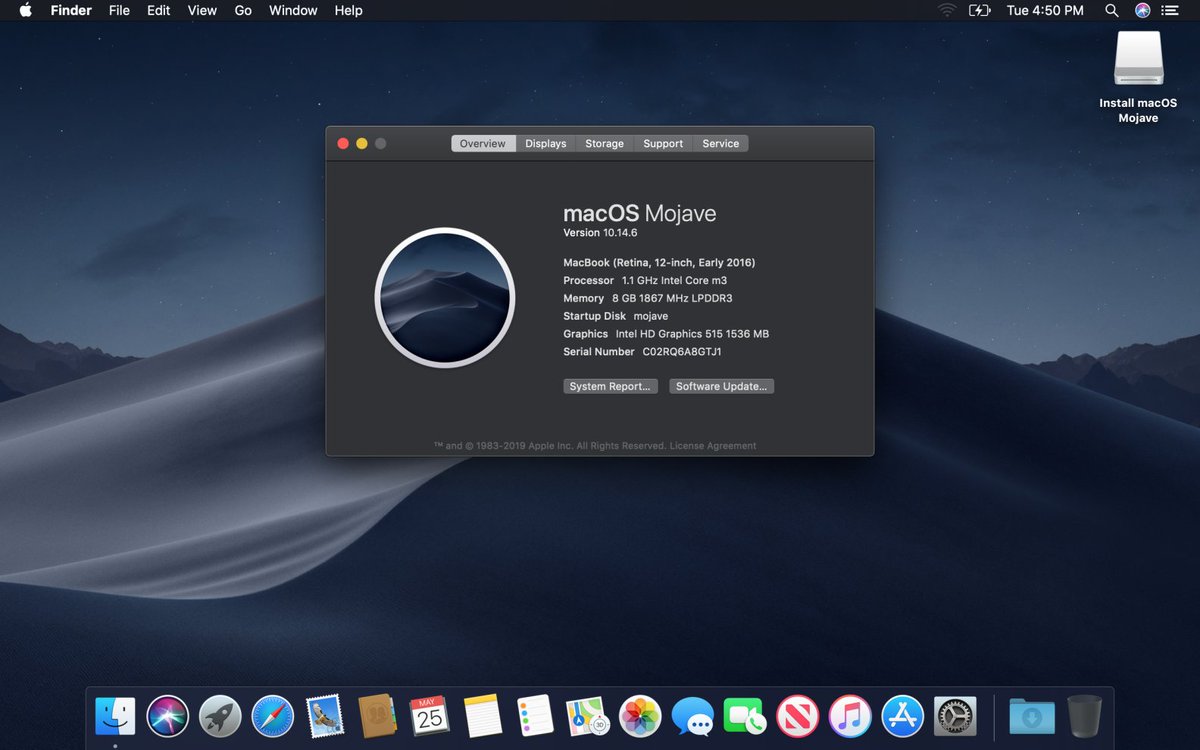Open the File menu
This screenshot has width=1200, height=750.
coord(119,10)
